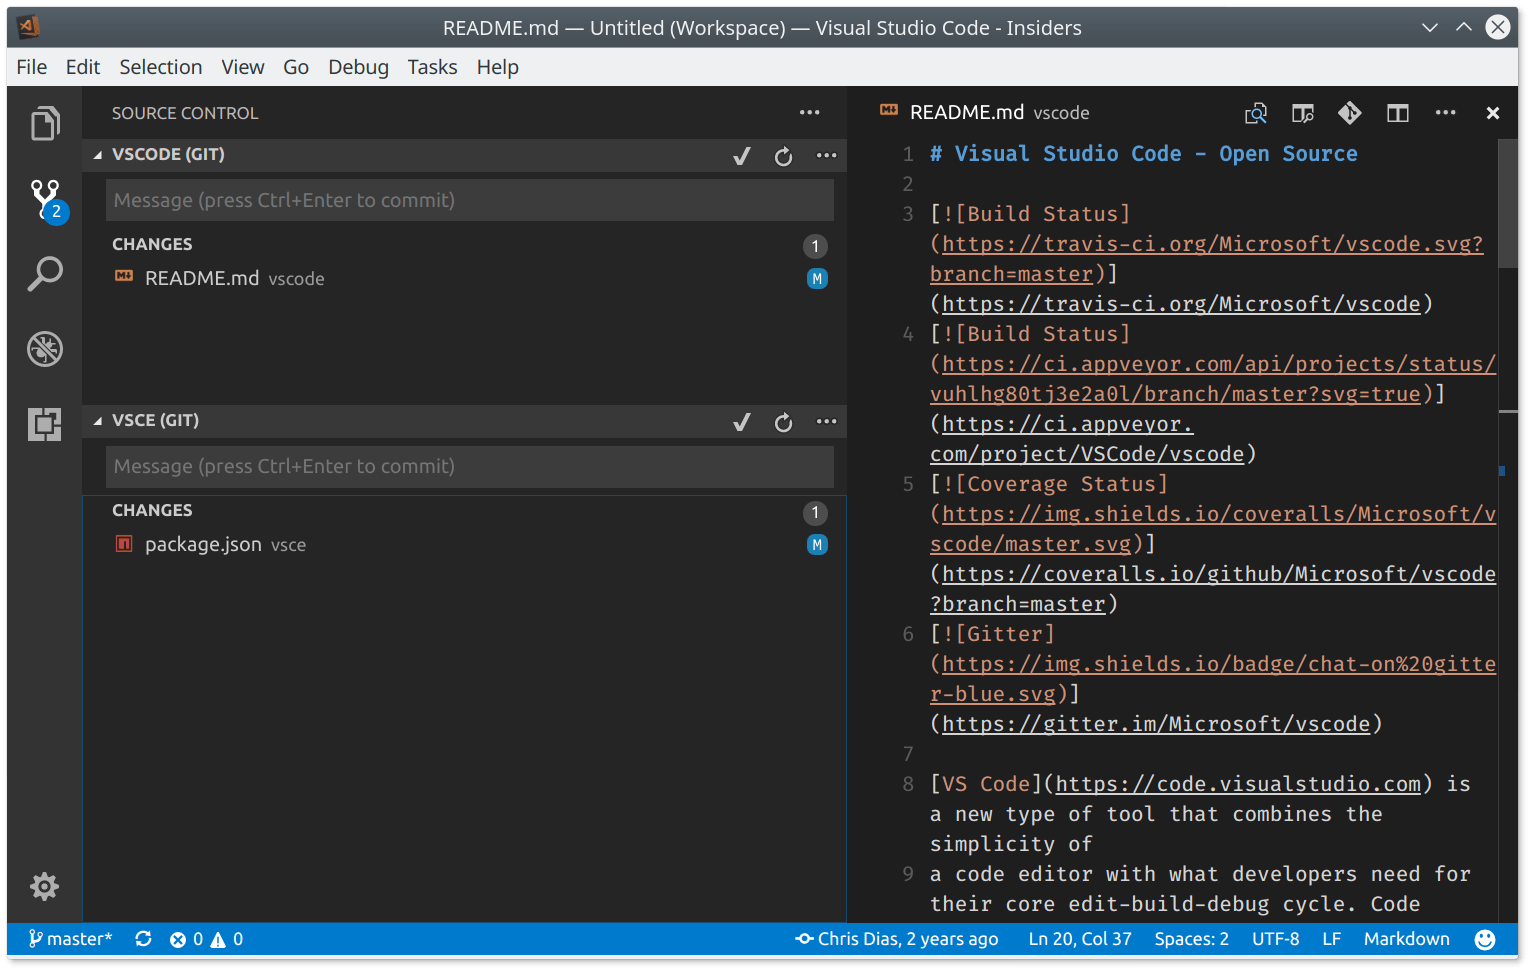1531x972 pixels.
Task: Click the SOURCE CONTROL panel title
Action: (x=185, y=114)
